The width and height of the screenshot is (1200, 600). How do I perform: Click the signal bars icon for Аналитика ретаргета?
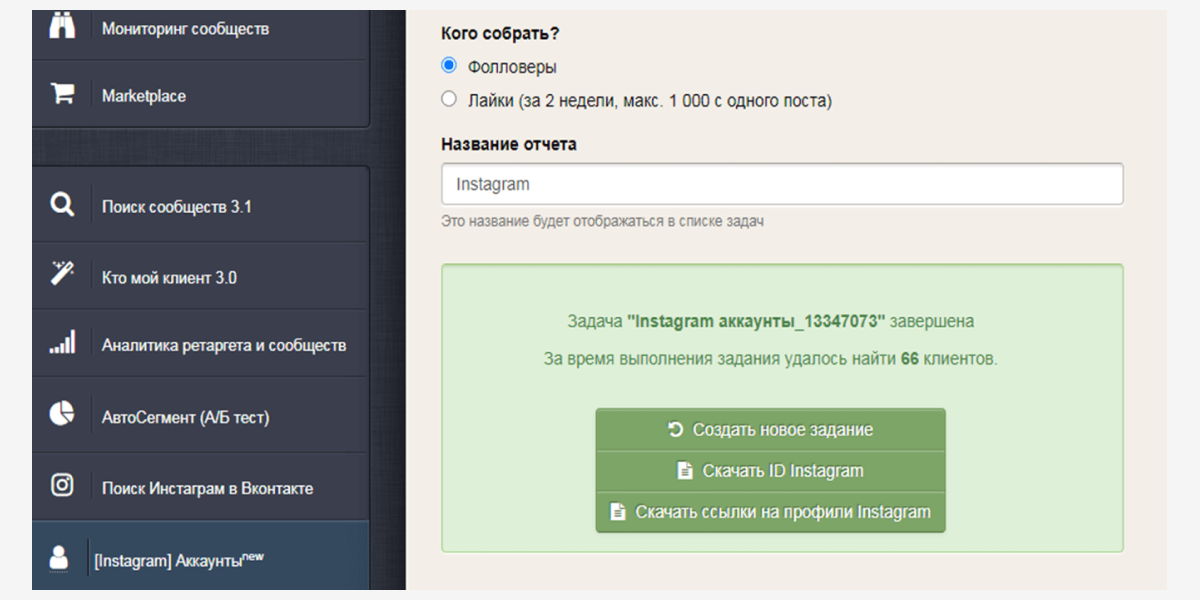coord(62,345)
